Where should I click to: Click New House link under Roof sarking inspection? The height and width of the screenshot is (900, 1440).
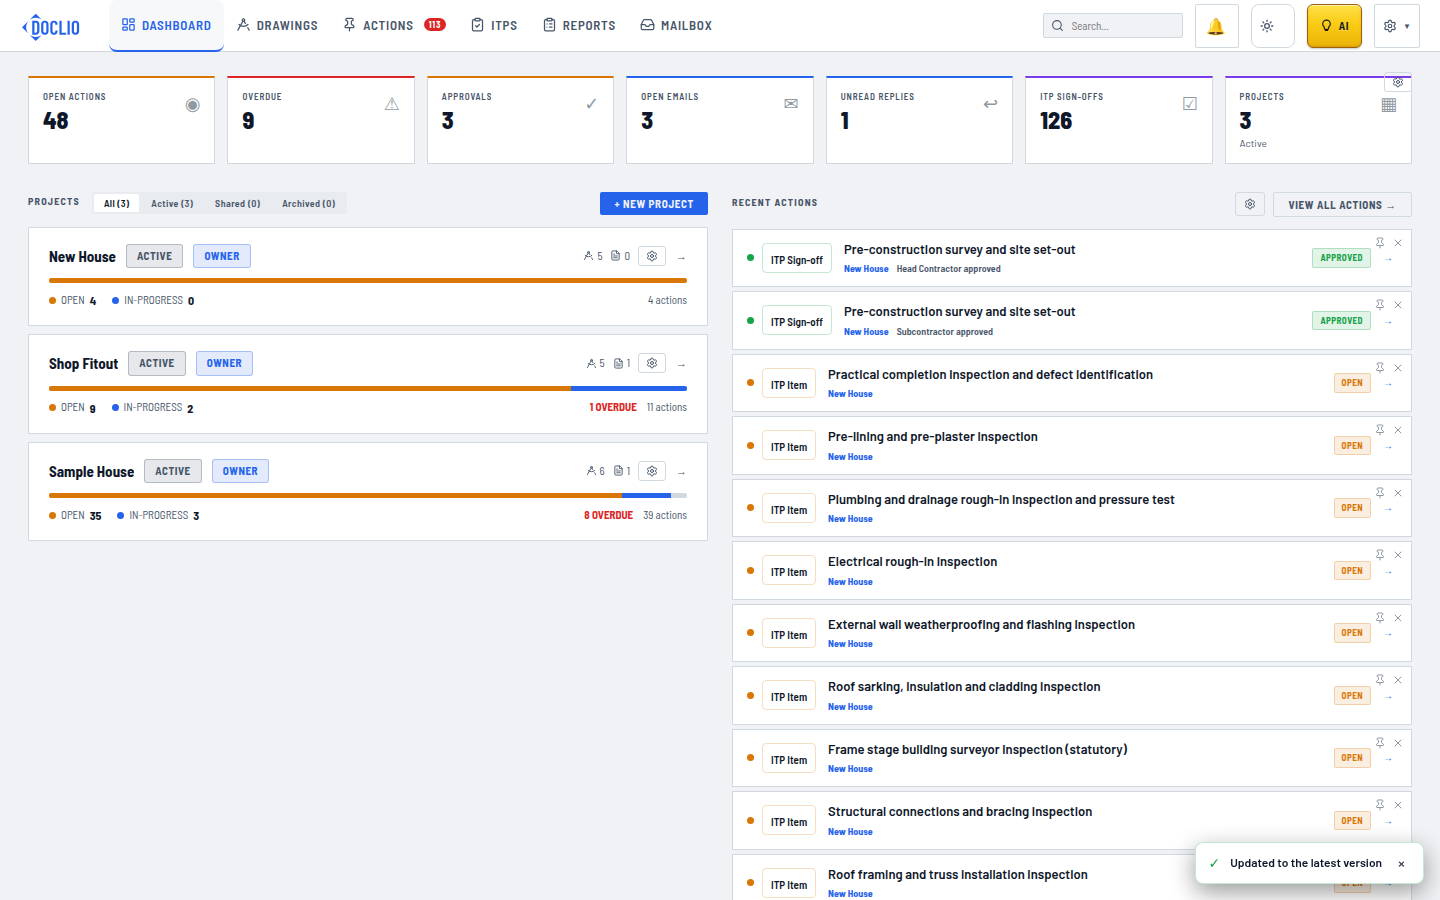coord(850,707)
